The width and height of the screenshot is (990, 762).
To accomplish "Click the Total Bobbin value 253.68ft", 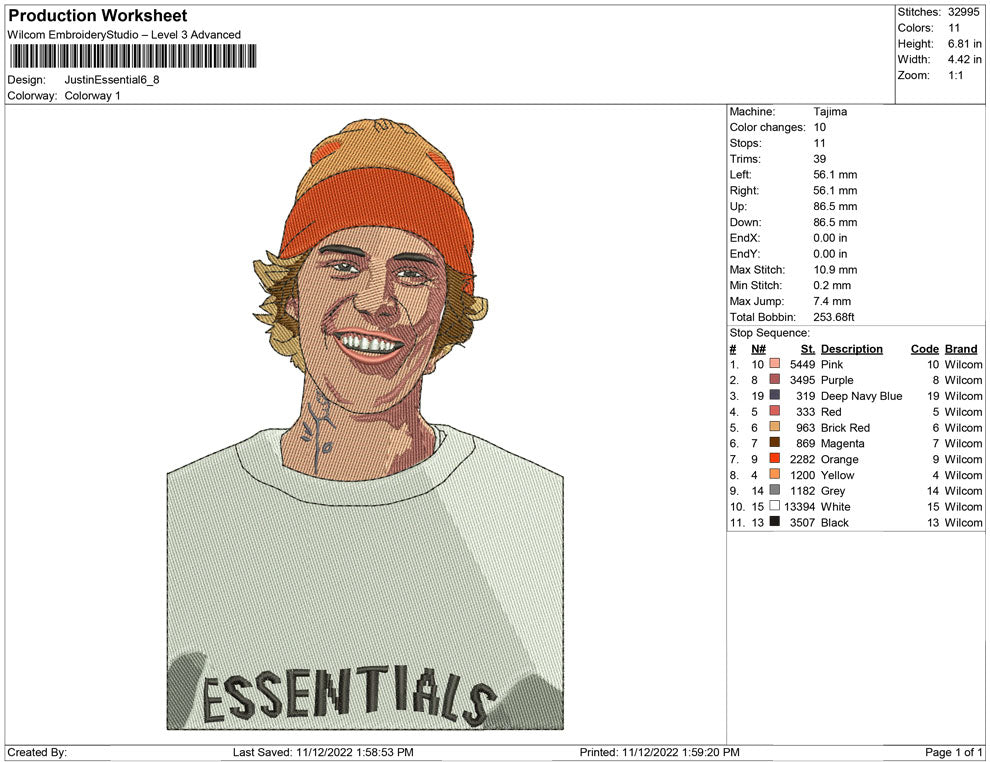I will point(833,317).
